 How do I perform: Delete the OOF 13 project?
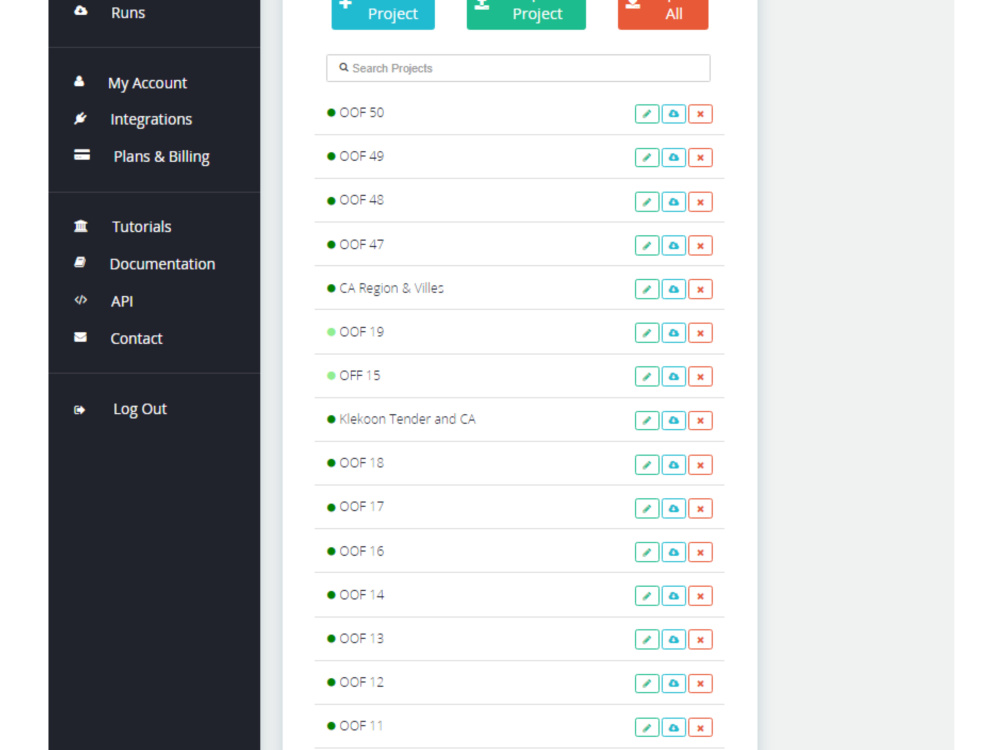pyautogui.click(x=700, y=640)
